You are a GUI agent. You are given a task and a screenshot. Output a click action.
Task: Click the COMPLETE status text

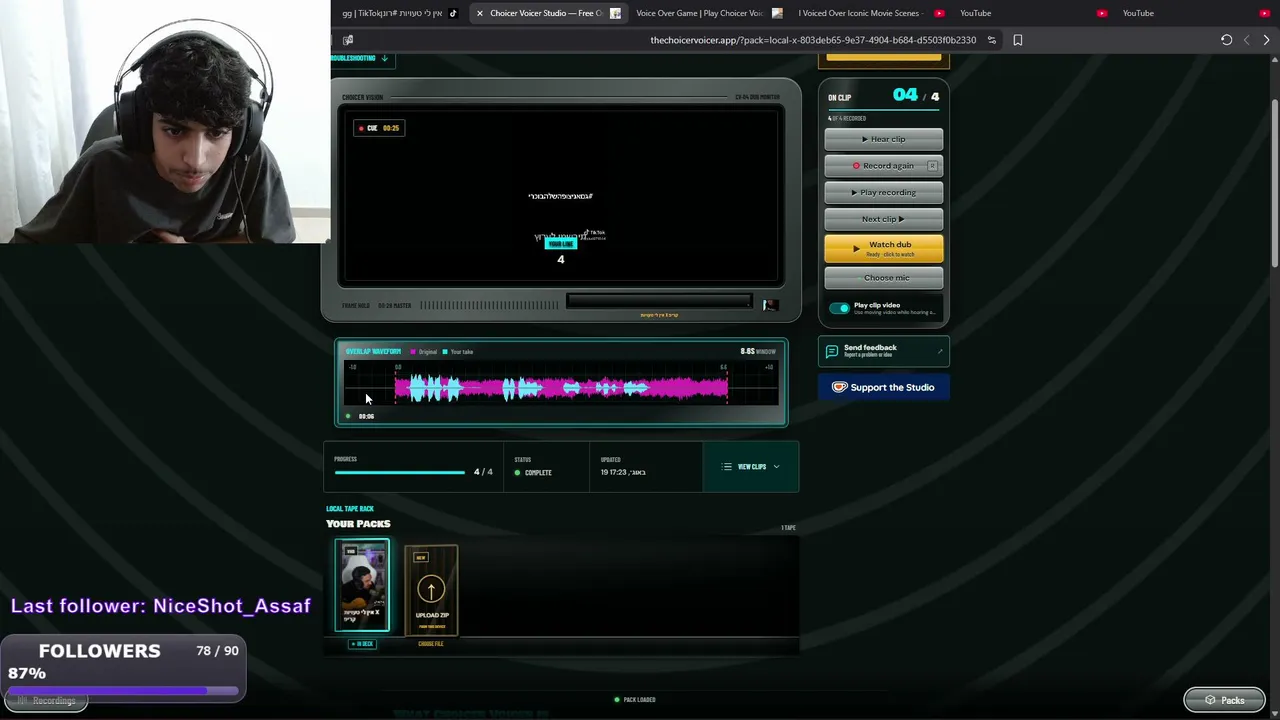(x=538, y=473)
